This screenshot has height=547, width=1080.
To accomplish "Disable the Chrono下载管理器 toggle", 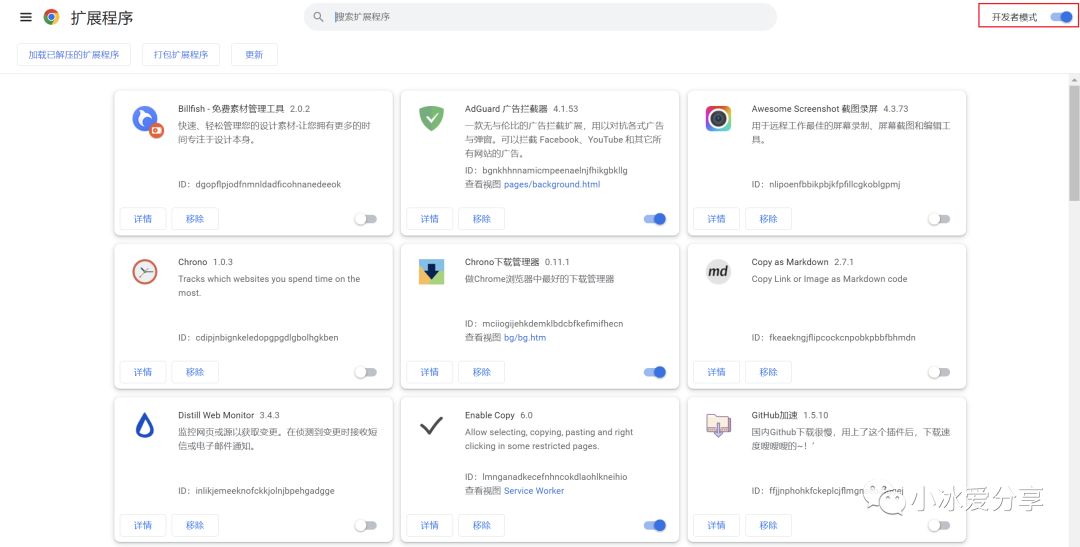I will [x=655, y=372].
